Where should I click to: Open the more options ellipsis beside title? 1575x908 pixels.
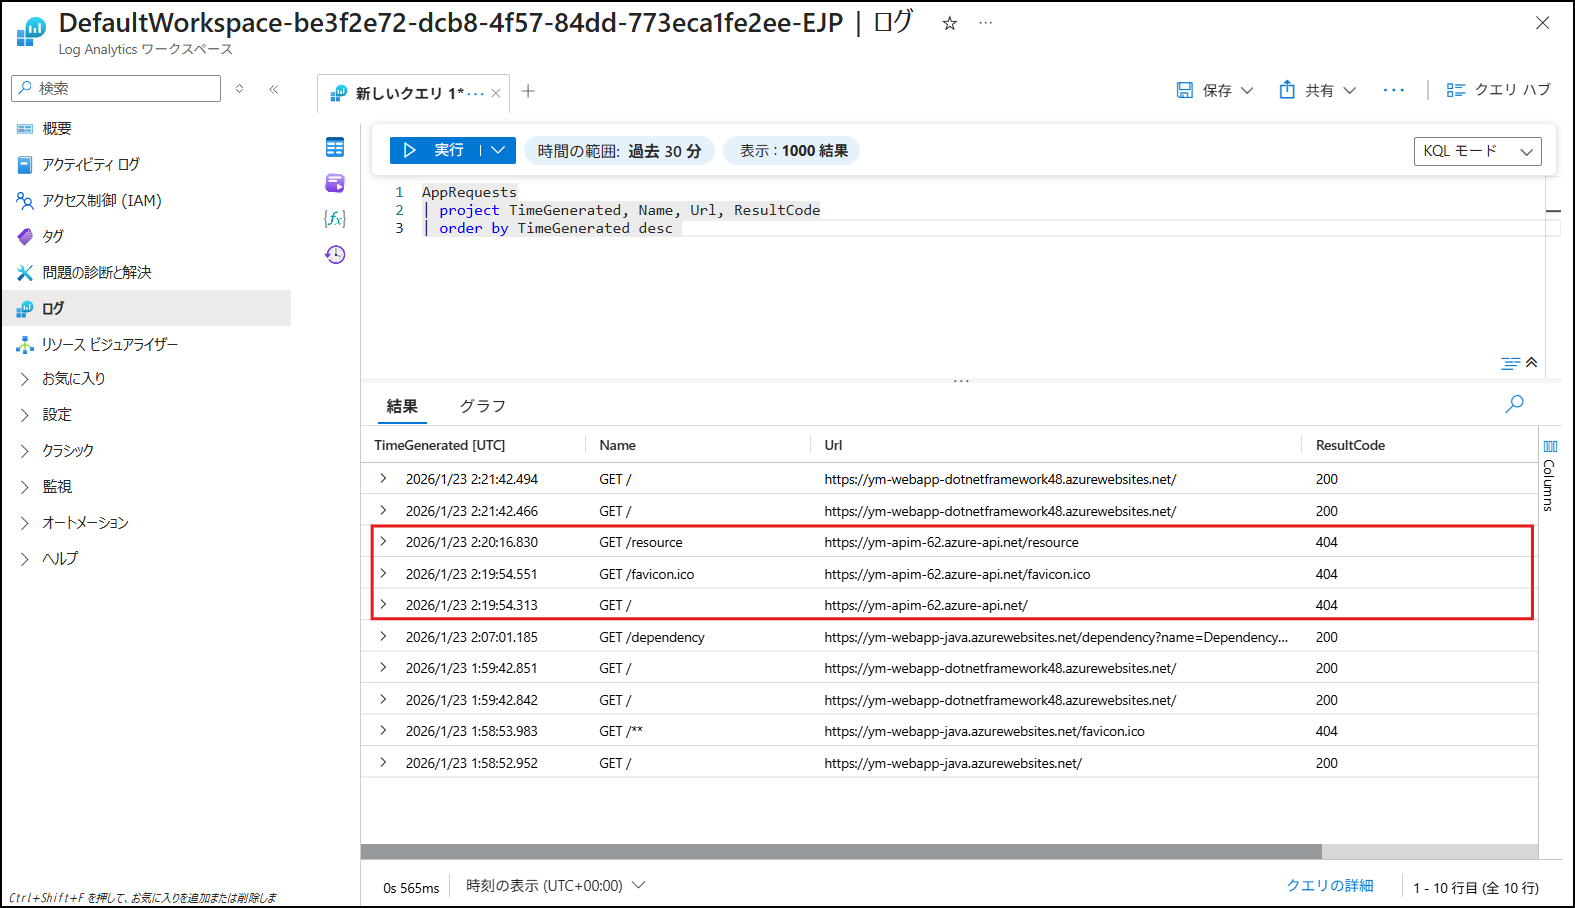(x=986, y=23)
